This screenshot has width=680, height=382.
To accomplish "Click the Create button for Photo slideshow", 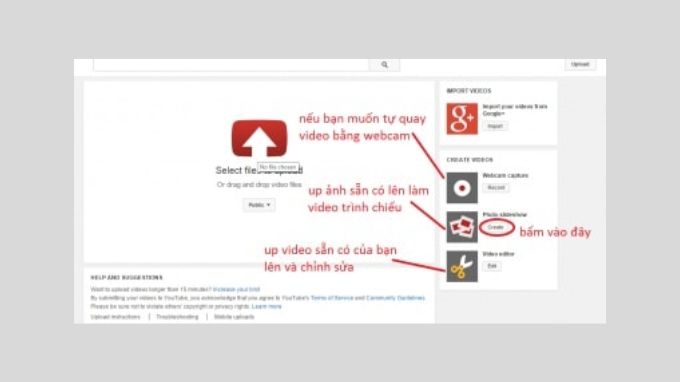I will [x=495, y=227].
